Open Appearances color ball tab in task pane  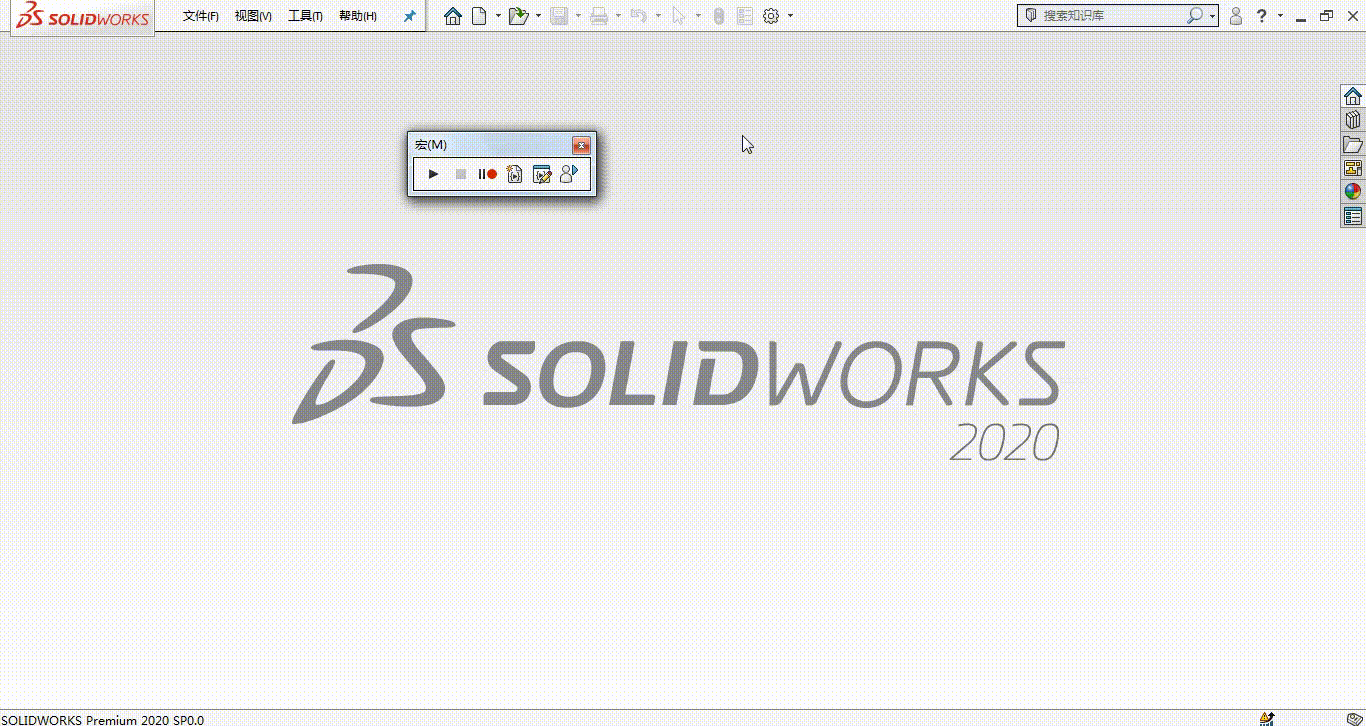tap(1353, 192)
